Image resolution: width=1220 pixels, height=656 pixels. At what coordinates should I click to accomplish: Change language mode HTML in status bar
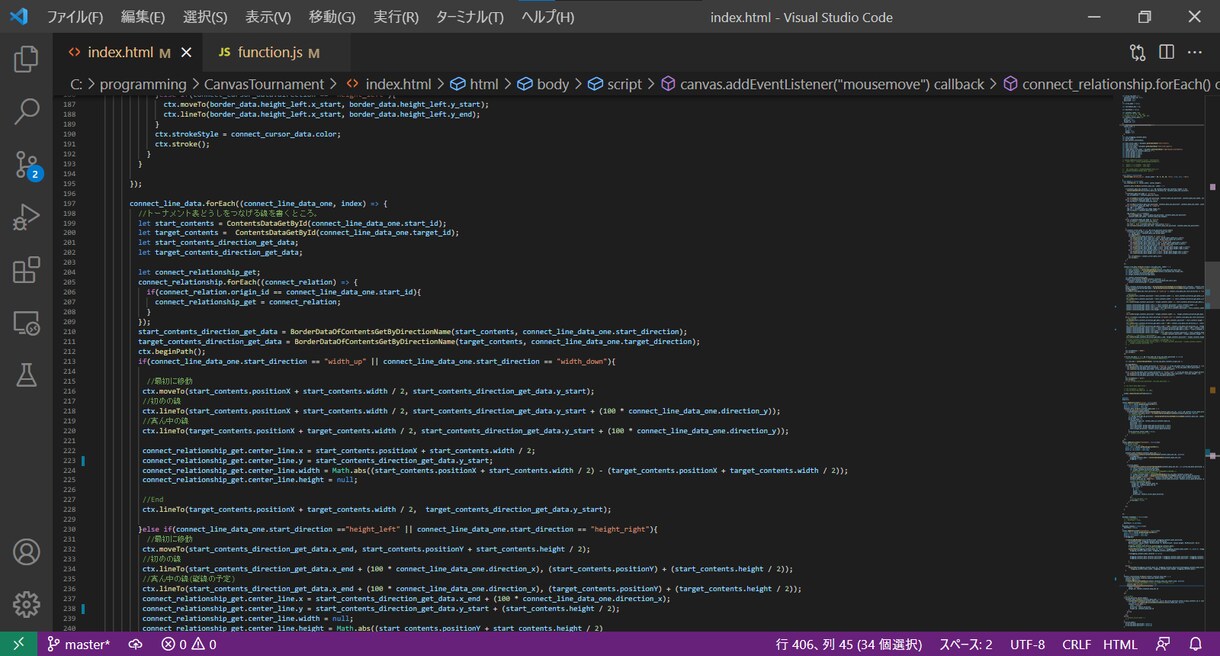pyautogui.click(x=1120, y=644)
